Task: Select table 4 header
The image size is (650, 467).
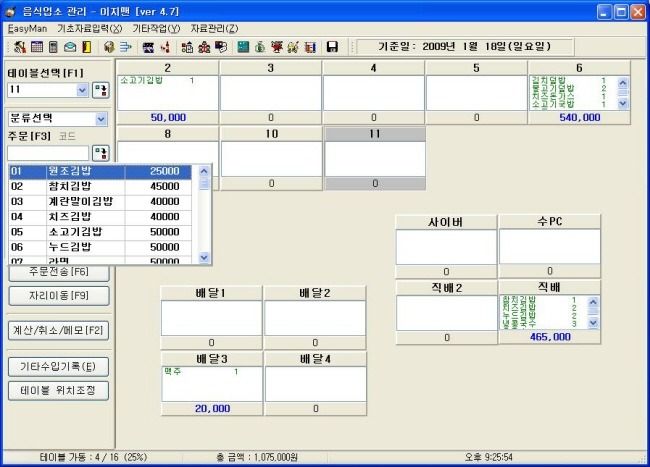Action: point(374,68)
